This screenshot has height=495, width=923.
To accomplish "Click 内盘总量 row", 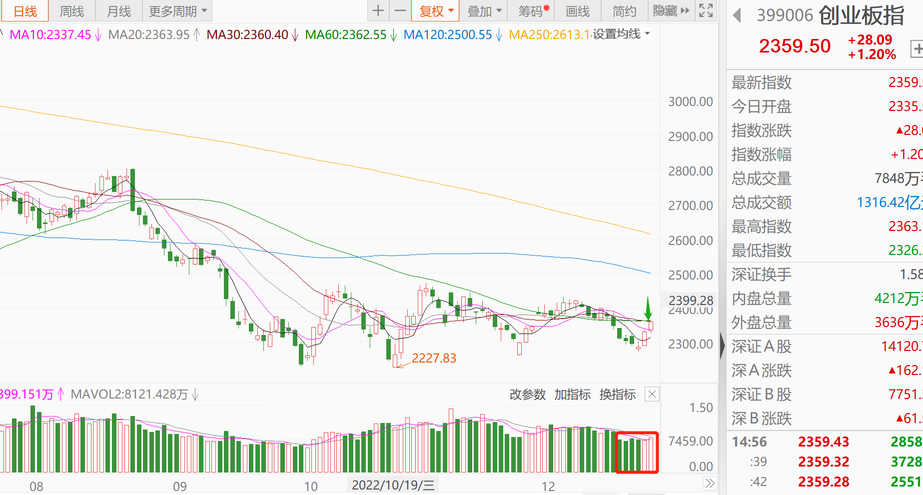I will [x=826, y=298].
